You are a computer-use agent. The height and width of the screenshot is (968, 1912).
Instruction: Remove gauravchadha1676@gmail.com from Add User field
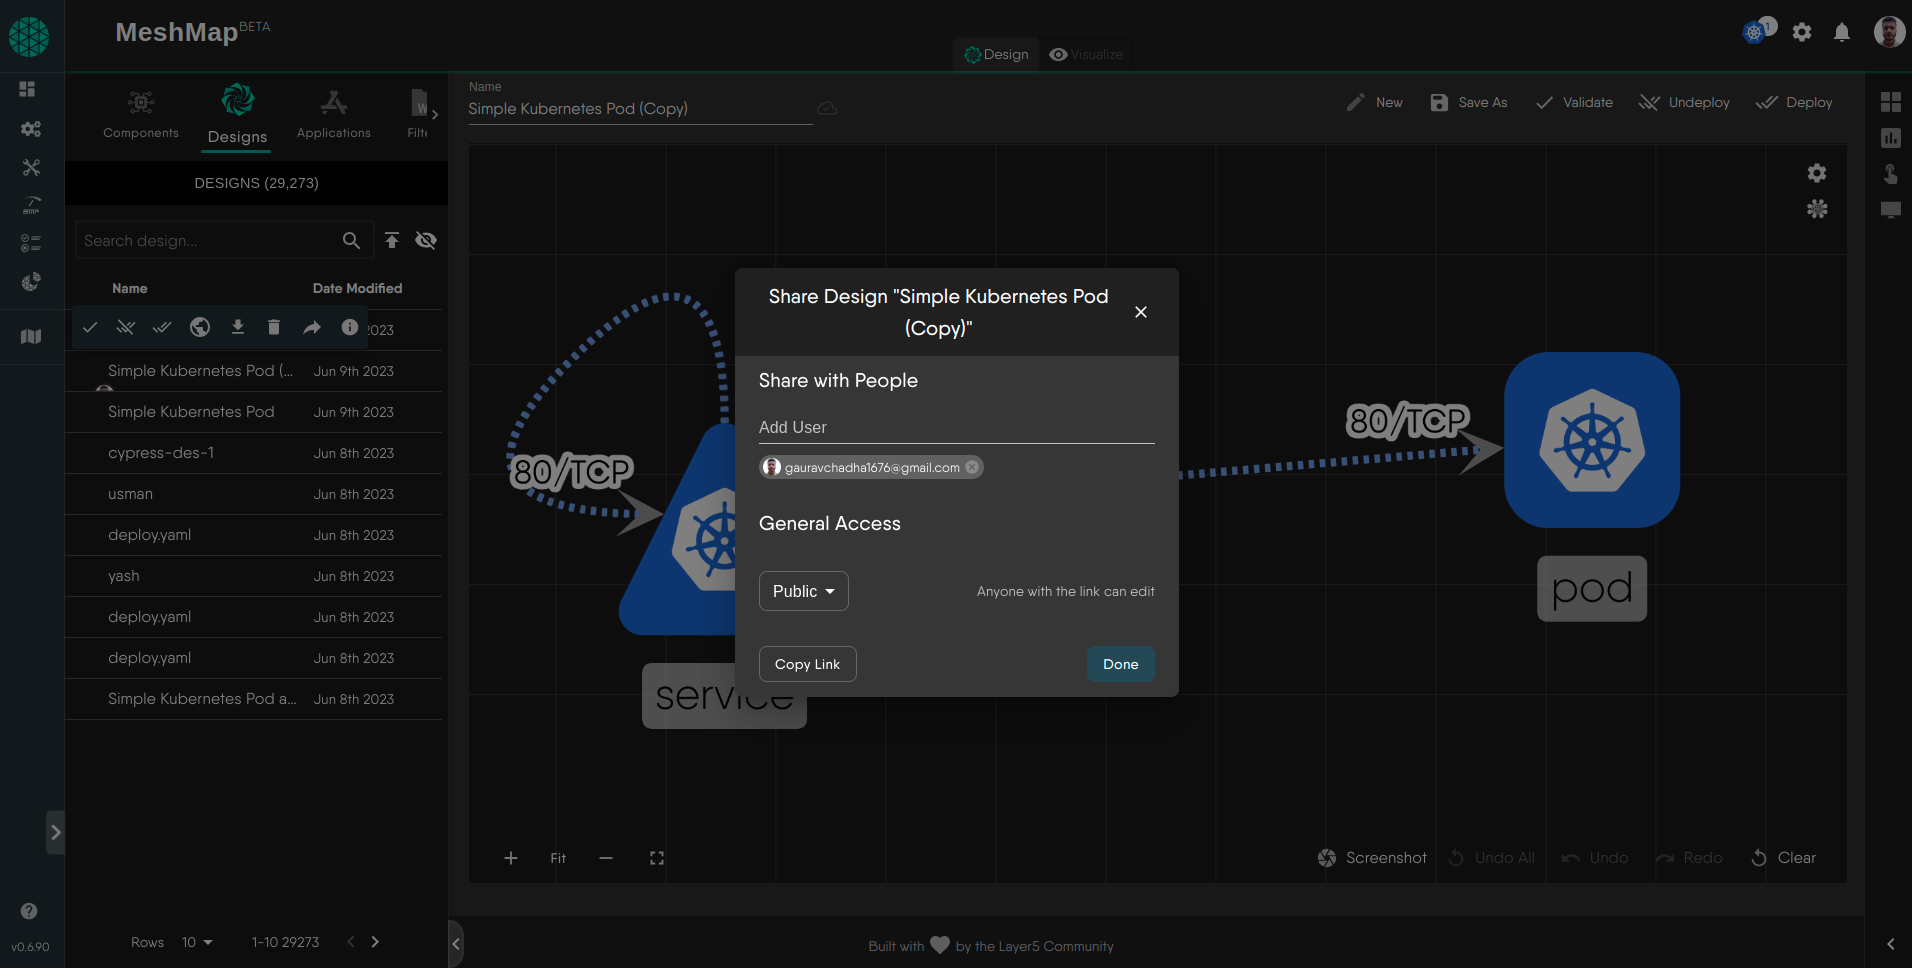pos(971,466)
